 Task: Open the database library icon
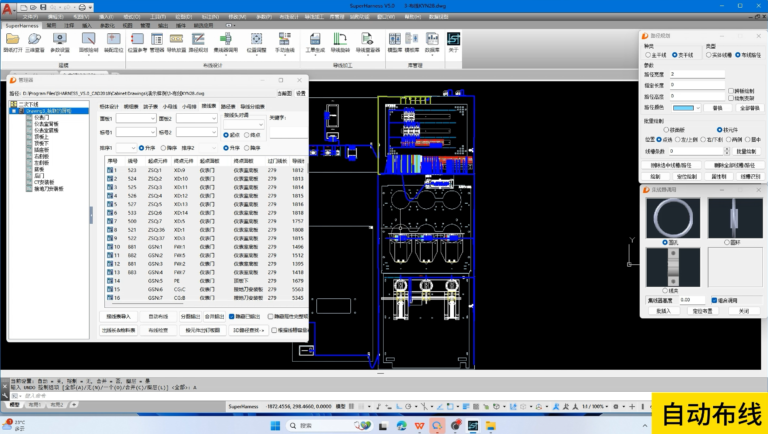pos(432,39)
